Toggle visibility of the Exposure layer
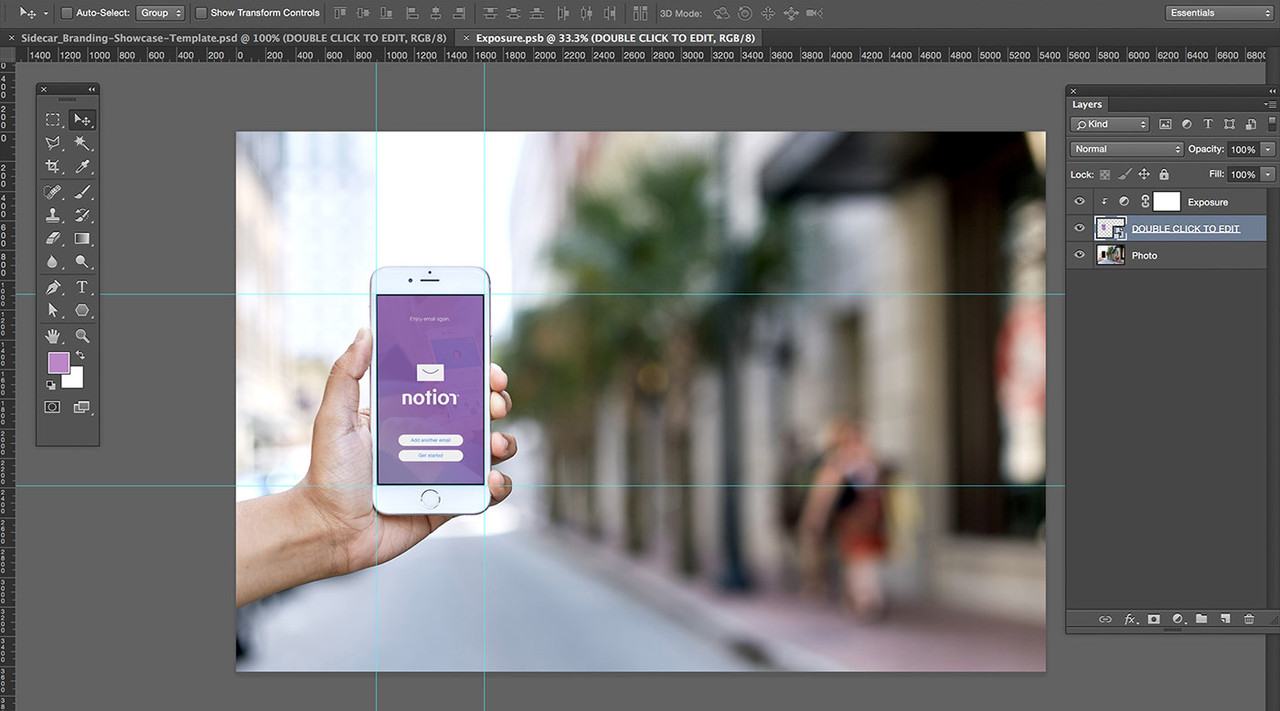 pyautogui.click(x=1079, y=201)
